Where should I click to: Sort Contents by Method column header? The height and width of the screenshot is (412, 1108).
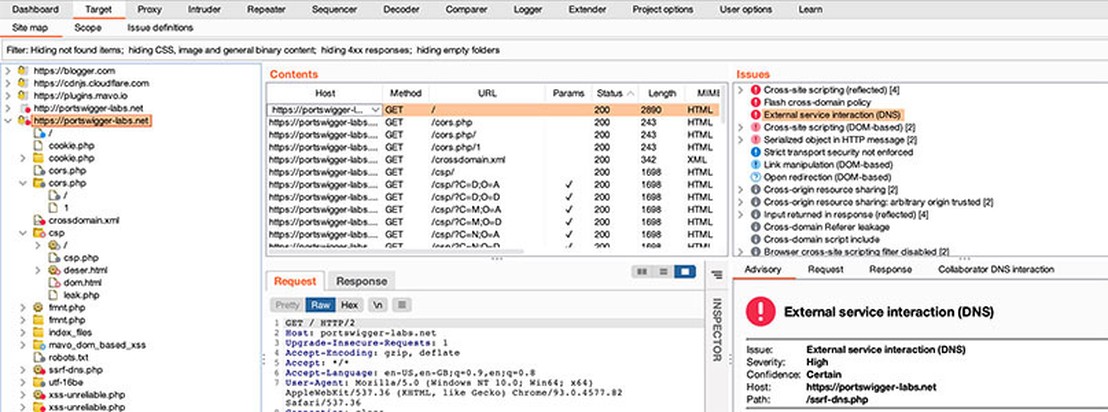406,93
